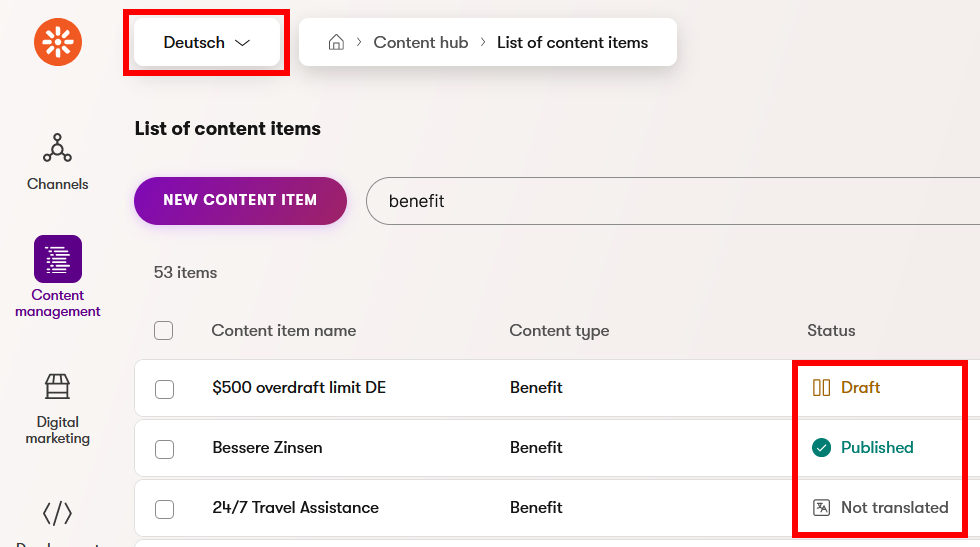Toggle the select-all checkbox in header
Viewport: 980px width, 547px height.
coord(164,331)
